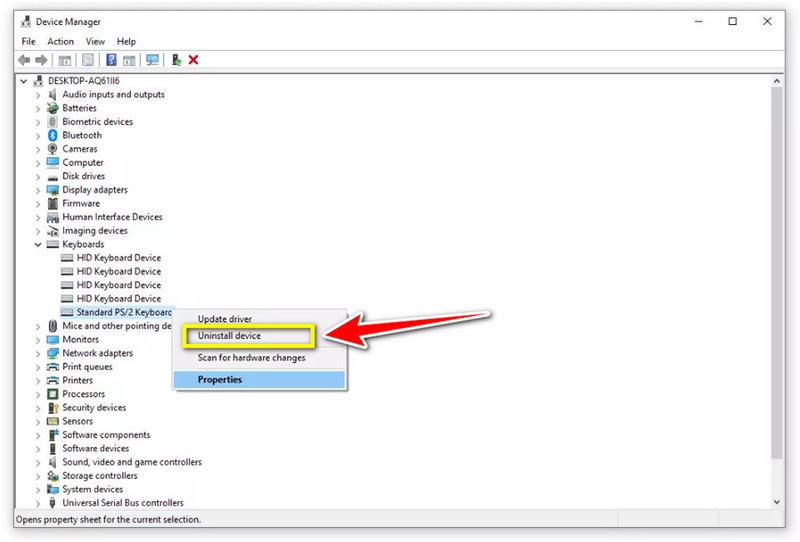
Task: Click the Monitors category icon
Action: point(53,340)
